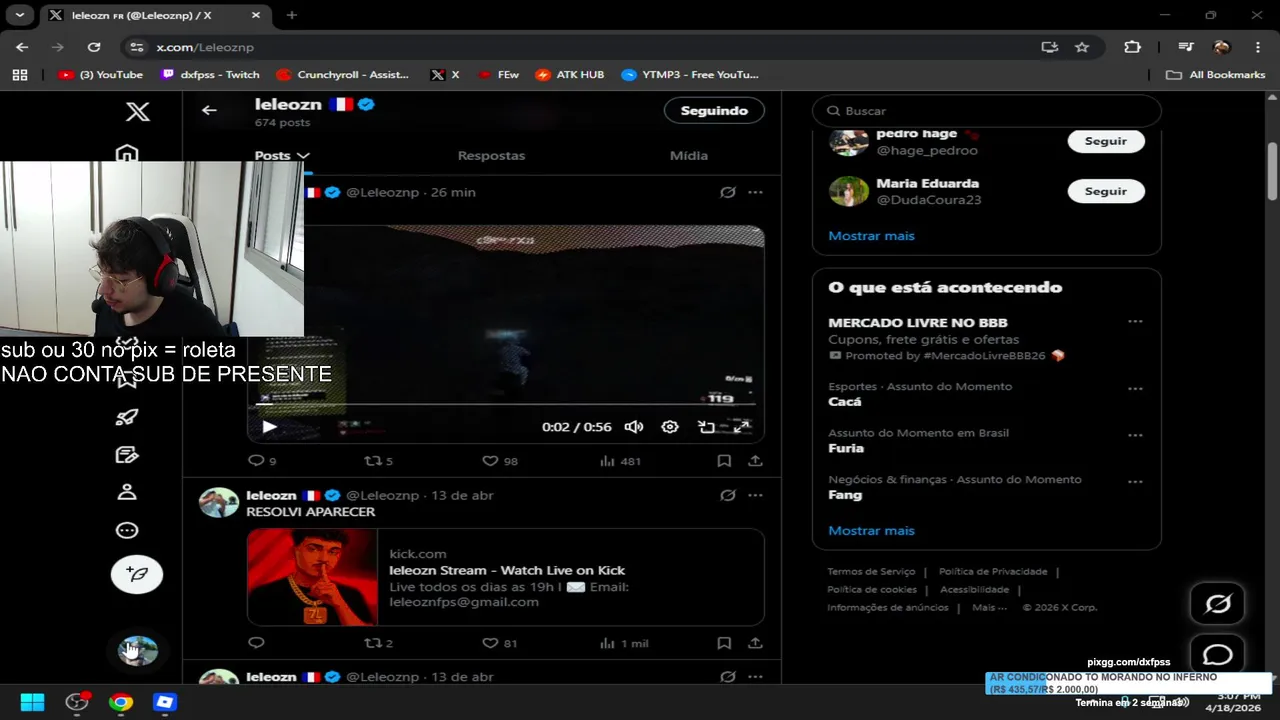Image resolution: width=1280 pixels, height=720 pixels.
Task: Switch to the Respostas tab
Action: click(491, 155)
